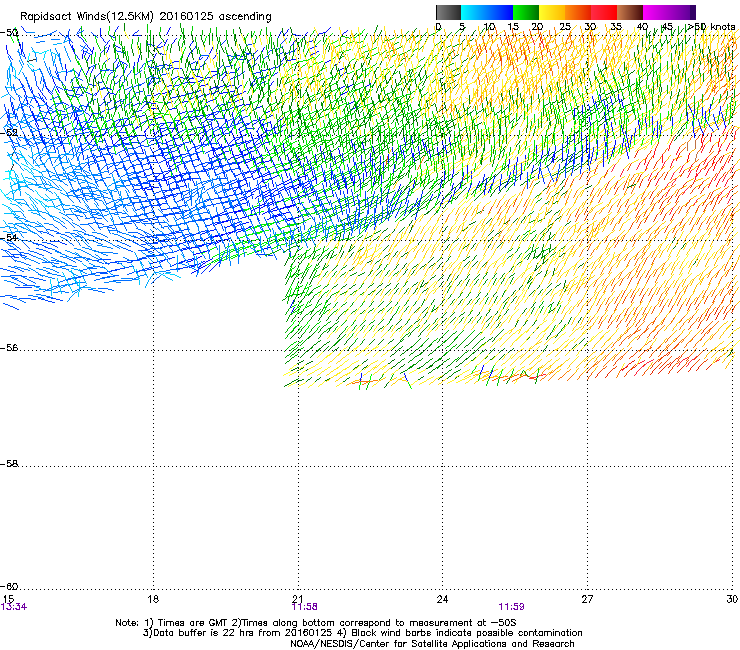Click the orange 25-30 knots color swatch
This screenshot has height=650, width=740.
pos(578,12)
